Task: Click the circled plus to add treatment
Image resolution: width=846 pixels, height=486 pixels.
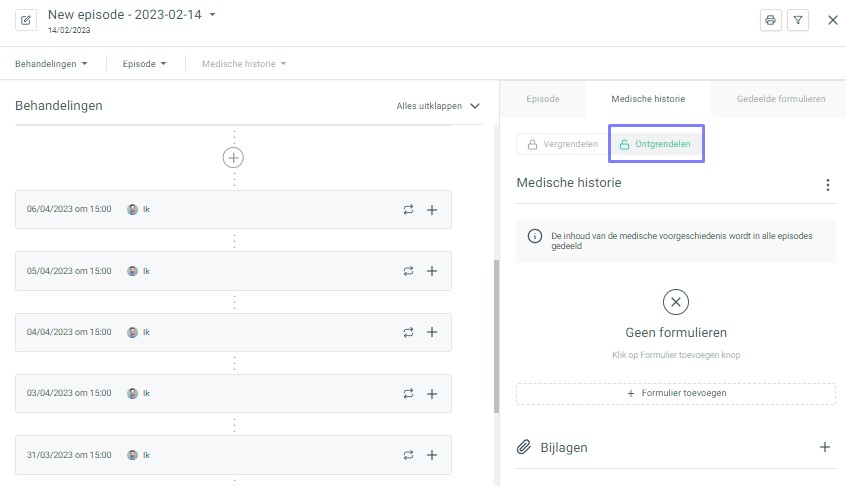Action: (x=233, y=158)
